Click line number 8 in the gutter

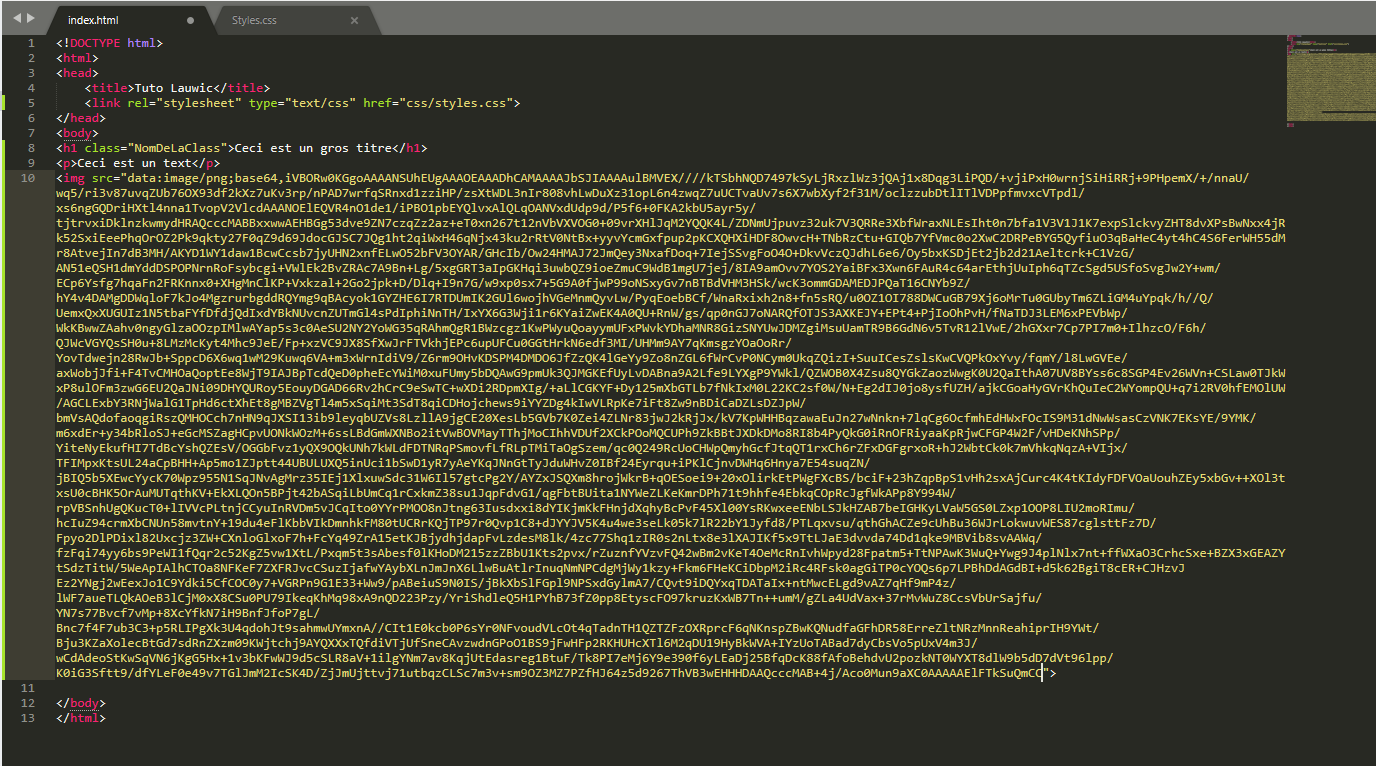[x=31, y=148]
